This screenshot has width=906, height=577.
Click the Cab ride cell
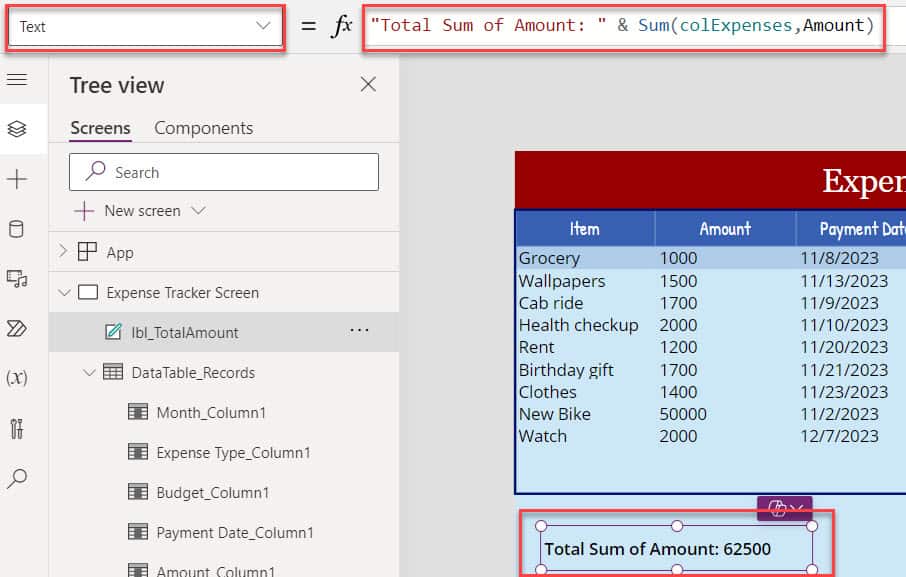[x=551, y=303]
